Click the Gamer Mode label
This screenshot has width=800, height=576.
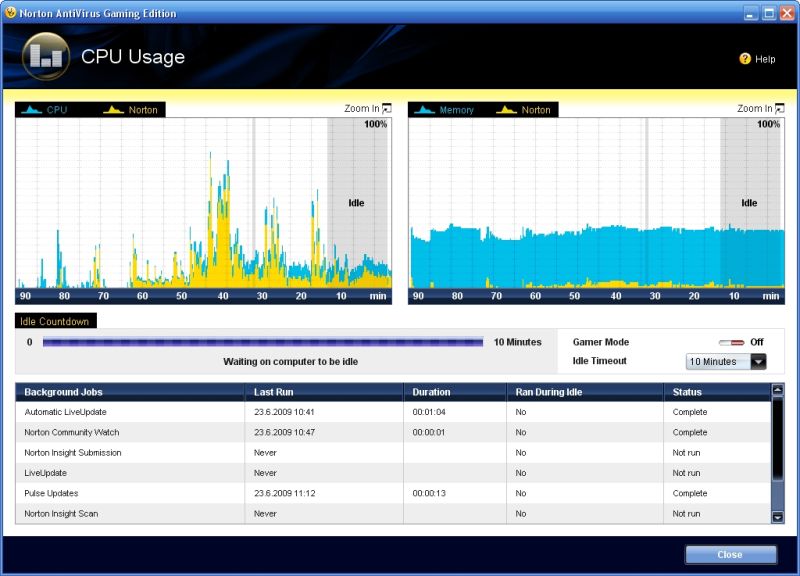pos(601,342)
